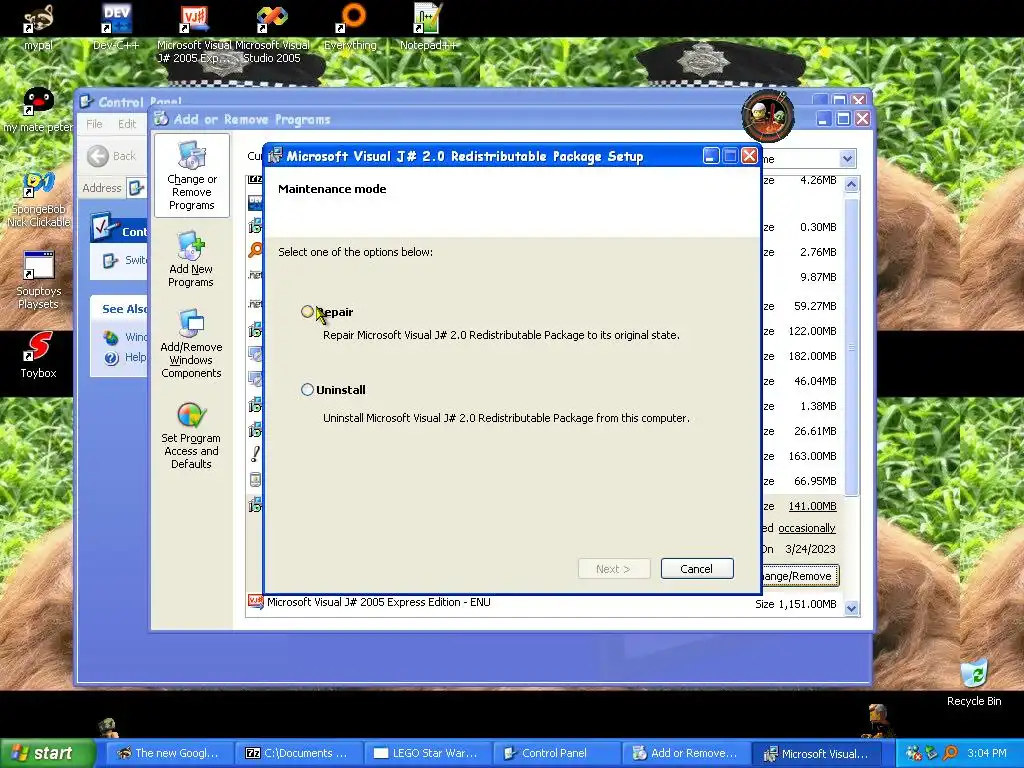The image size is (1024, 768).
Task: Open the Dev-C++ desktop shortcut
Action: 116,28
